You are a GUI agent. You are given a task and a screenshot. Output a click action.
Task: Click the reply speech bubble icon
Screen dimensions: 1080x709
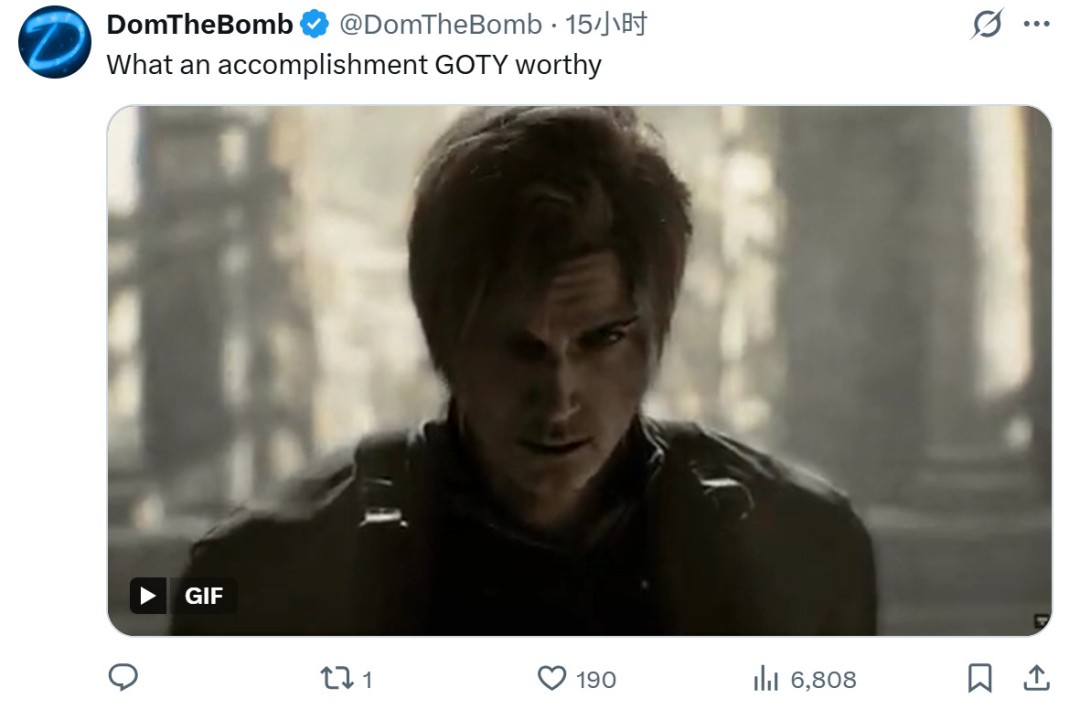(123, 679)
